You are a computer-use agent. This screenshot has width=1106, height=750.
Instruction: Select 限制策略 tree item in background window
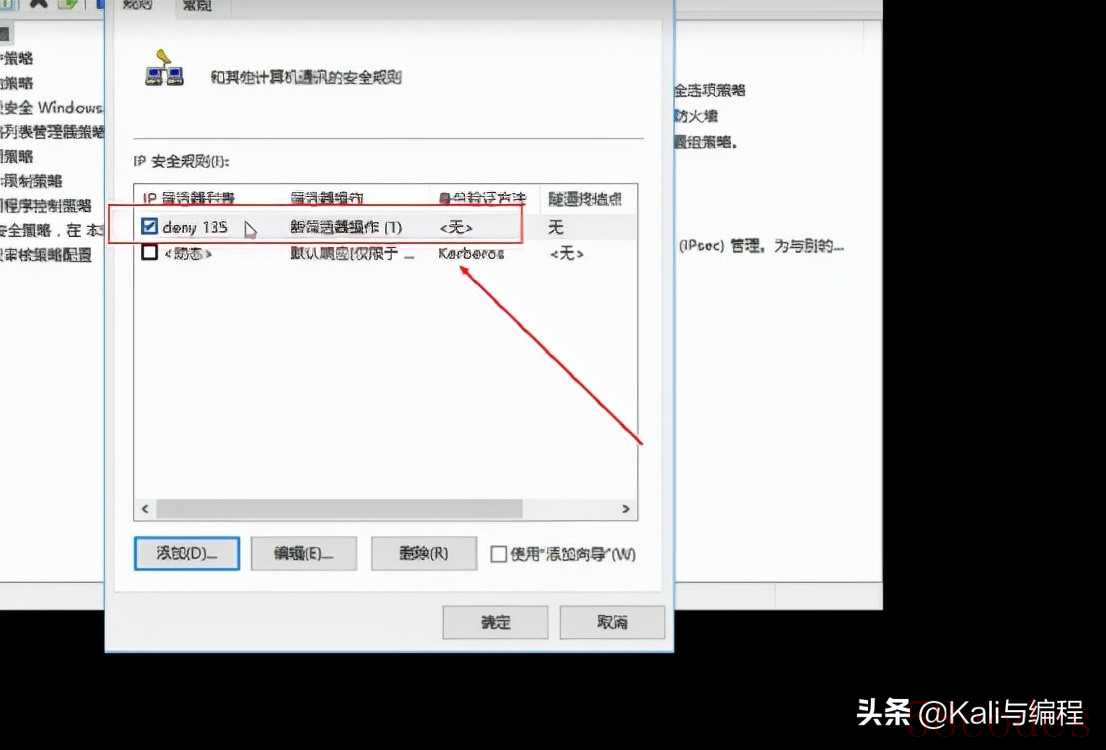click(x=31, y=181)
